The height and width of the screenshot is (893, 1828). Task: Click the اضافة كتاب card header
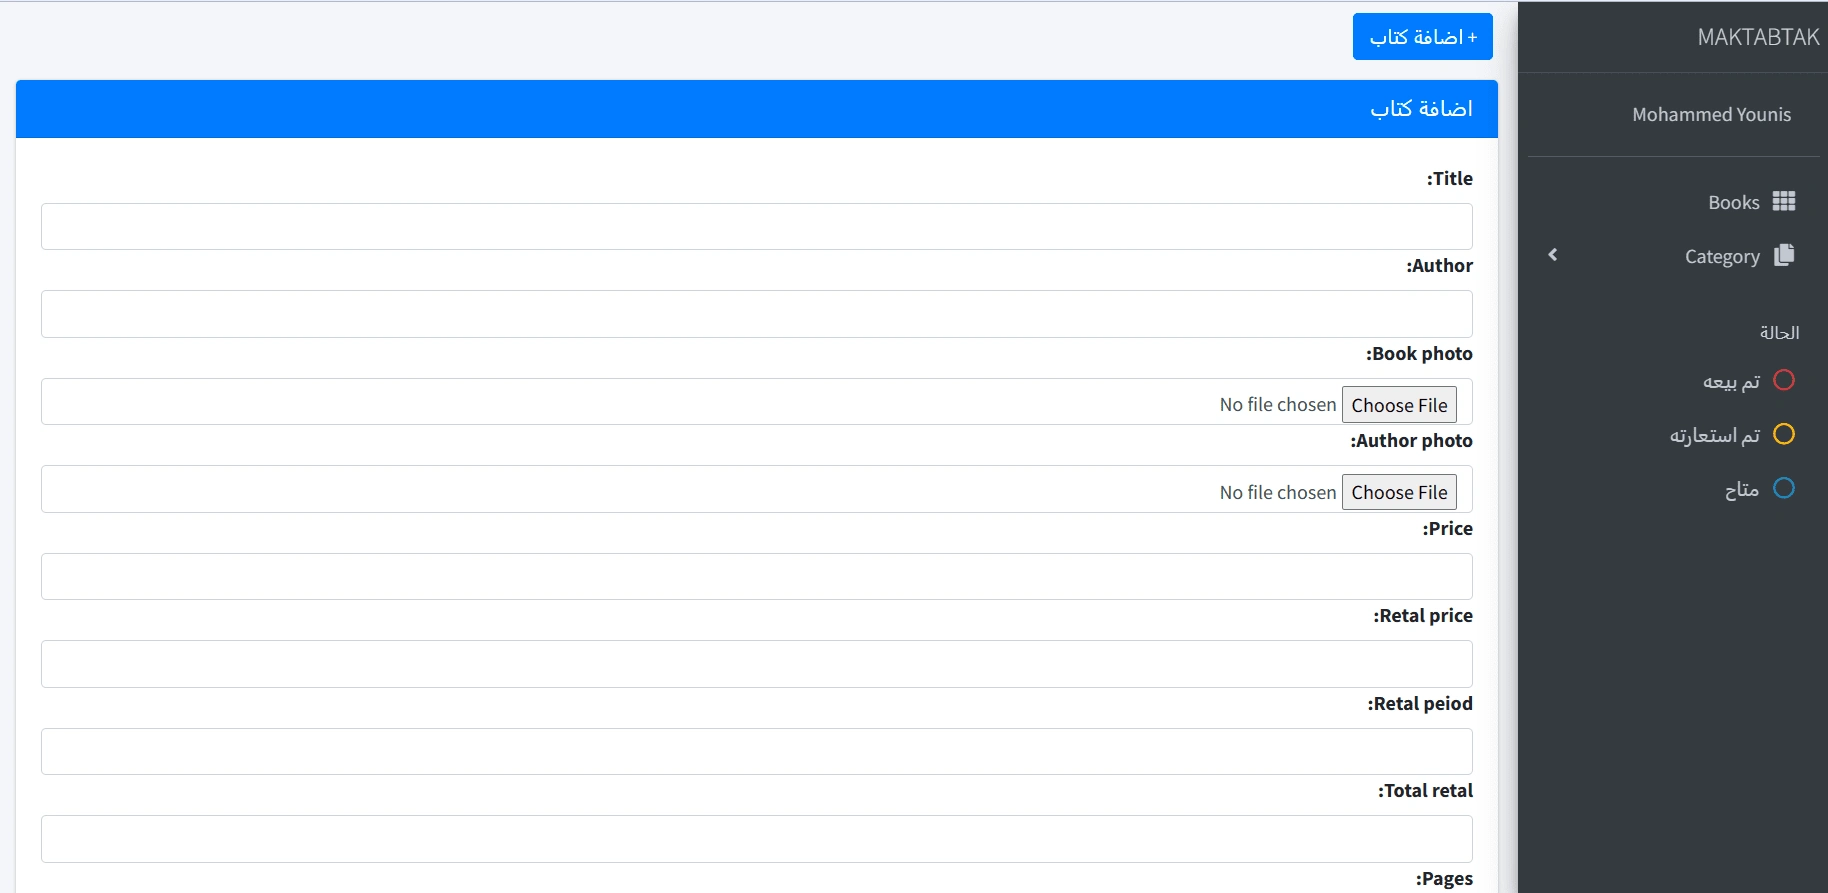coord(757,109)
